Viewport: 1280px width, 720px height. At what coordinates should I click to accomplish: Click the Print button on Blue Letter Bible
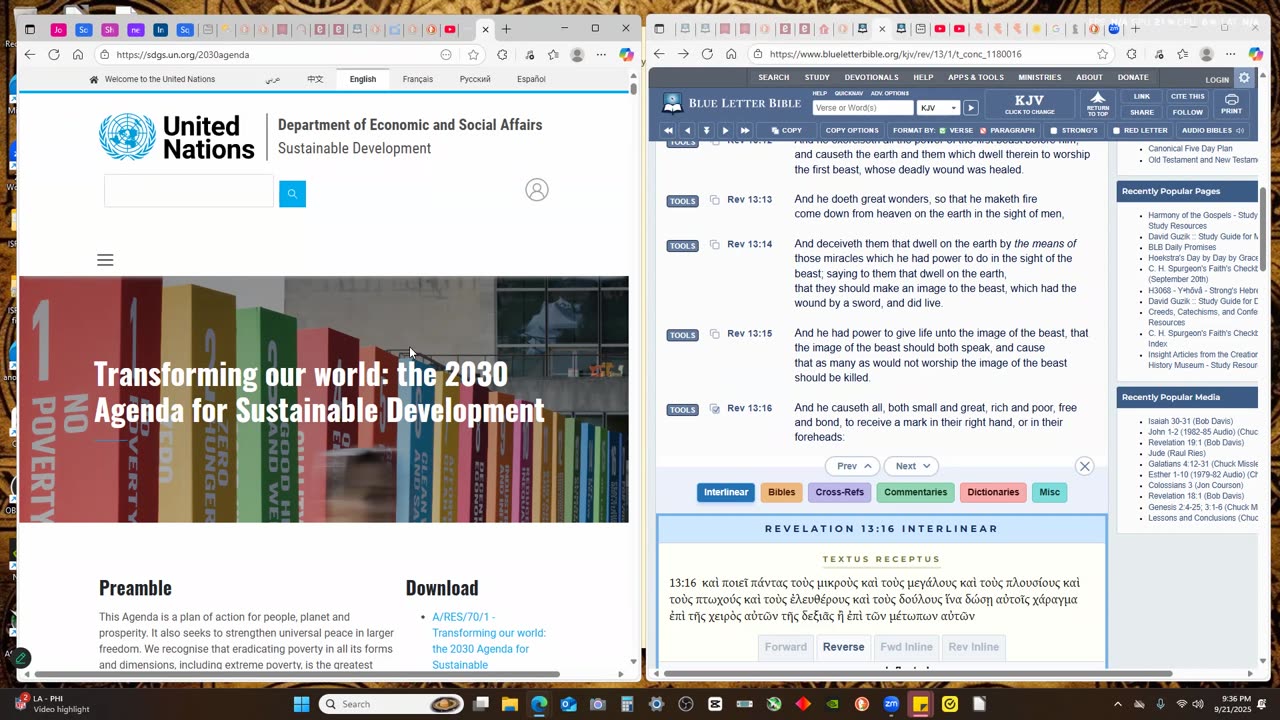click(1232, 104)
